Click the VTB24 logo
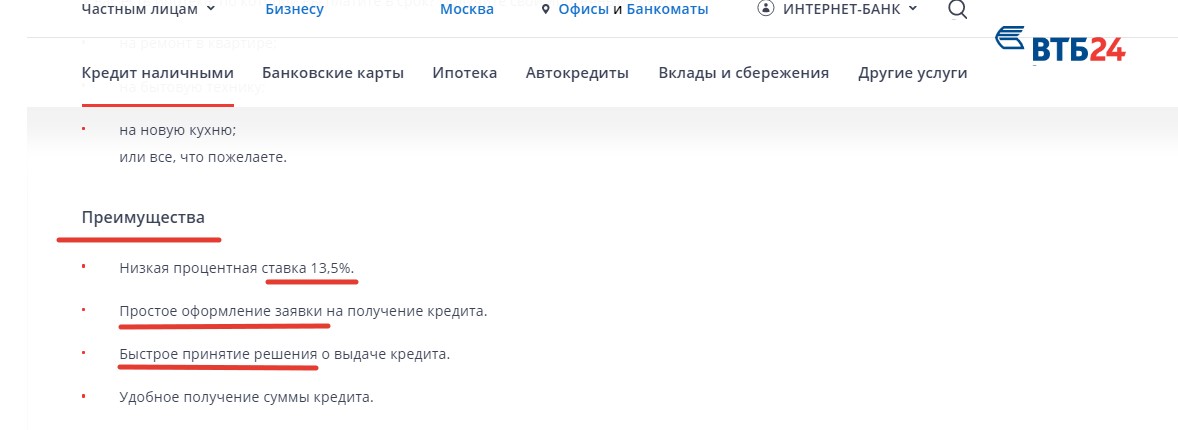The width and height of the screenshot is (1178, 430). (1060, 44)
